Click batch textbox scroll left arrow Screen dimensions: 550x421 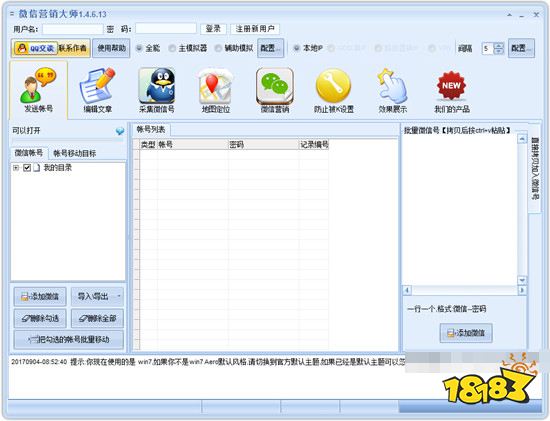pyautogui.click(x=407, y=290)
